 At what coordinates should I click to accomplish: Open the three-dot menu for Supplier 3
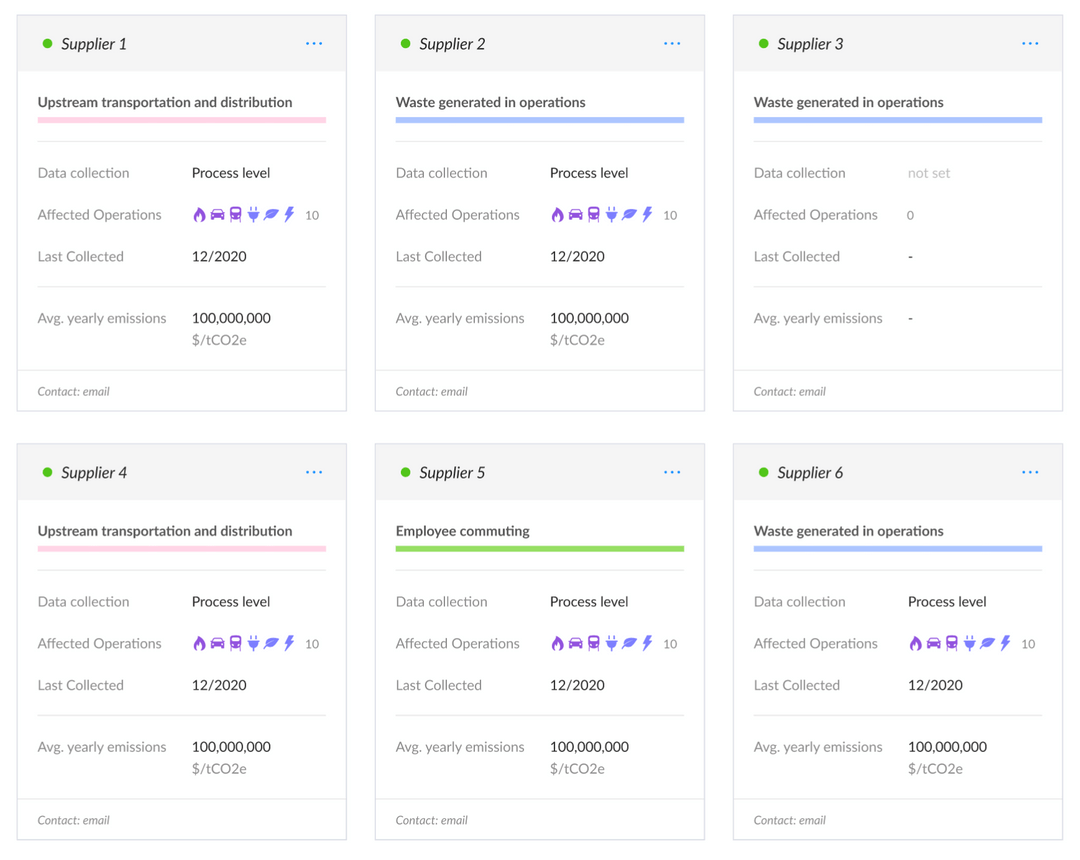pyautogui.click(x=1030, y=43)
